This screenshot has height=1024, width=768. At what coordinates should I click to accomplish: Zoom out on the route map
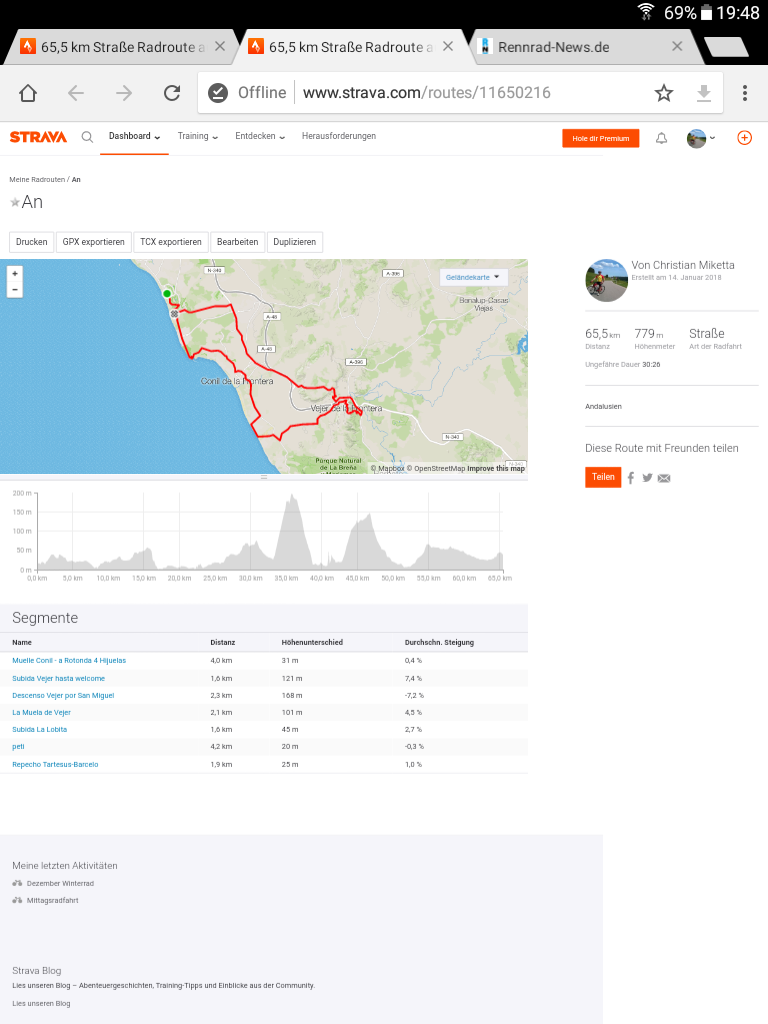(x=14, y=290)
